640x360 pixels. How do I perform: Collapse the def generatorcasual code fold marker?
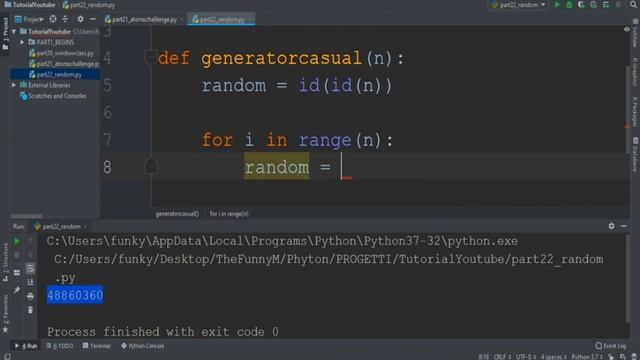[x=151, y=58]
